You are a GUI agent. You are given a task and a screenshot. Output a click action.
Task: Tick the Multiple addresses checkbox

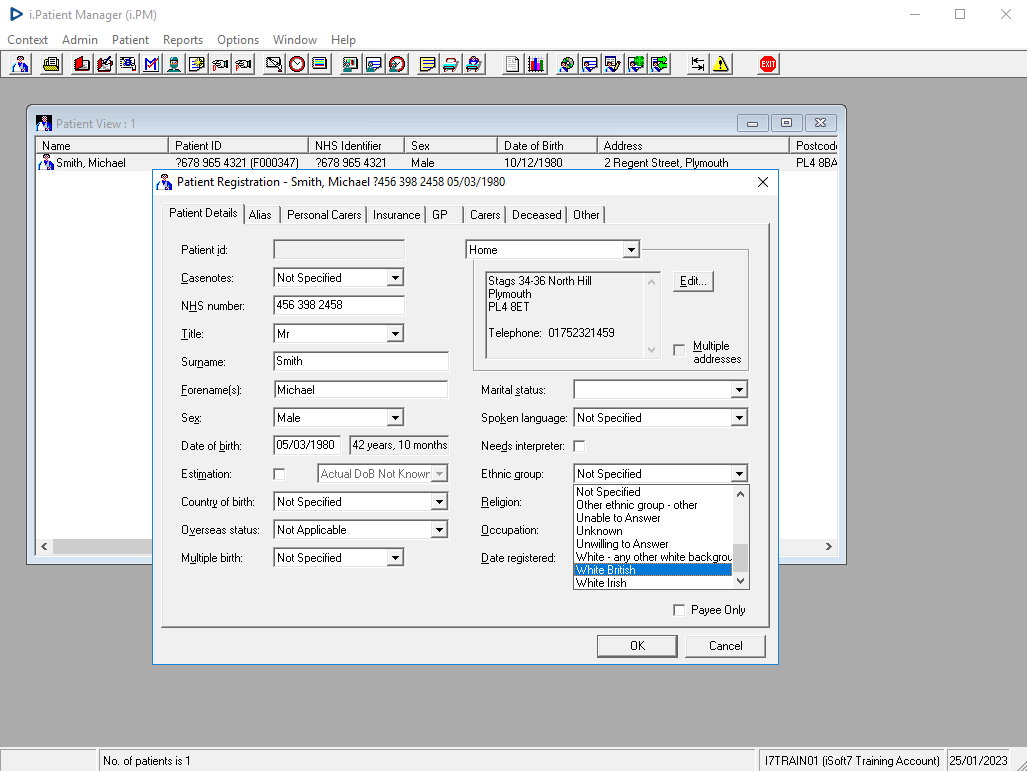[x=679, y=350]
